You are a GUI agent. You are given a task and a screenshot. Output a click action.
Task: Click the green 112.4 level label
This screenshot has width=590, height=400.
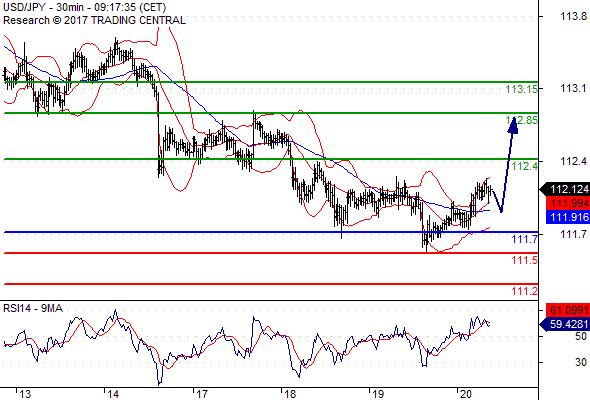(525, 166)
